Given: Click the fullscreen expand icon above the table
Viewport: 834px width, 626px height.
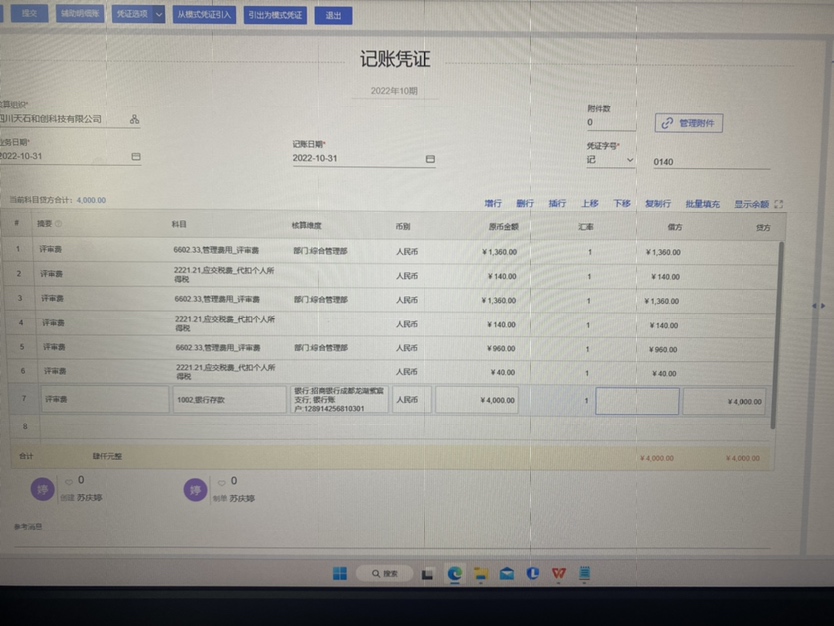Looking at the screenshot, I should [x=779, y=204].
